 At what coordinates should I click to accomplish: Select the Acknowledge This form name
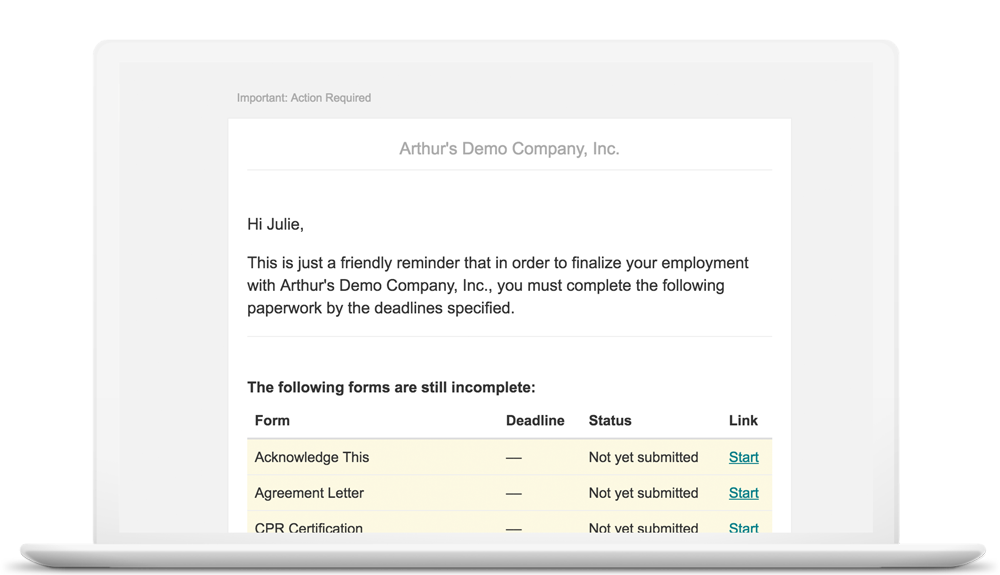(x=312, y=457)
